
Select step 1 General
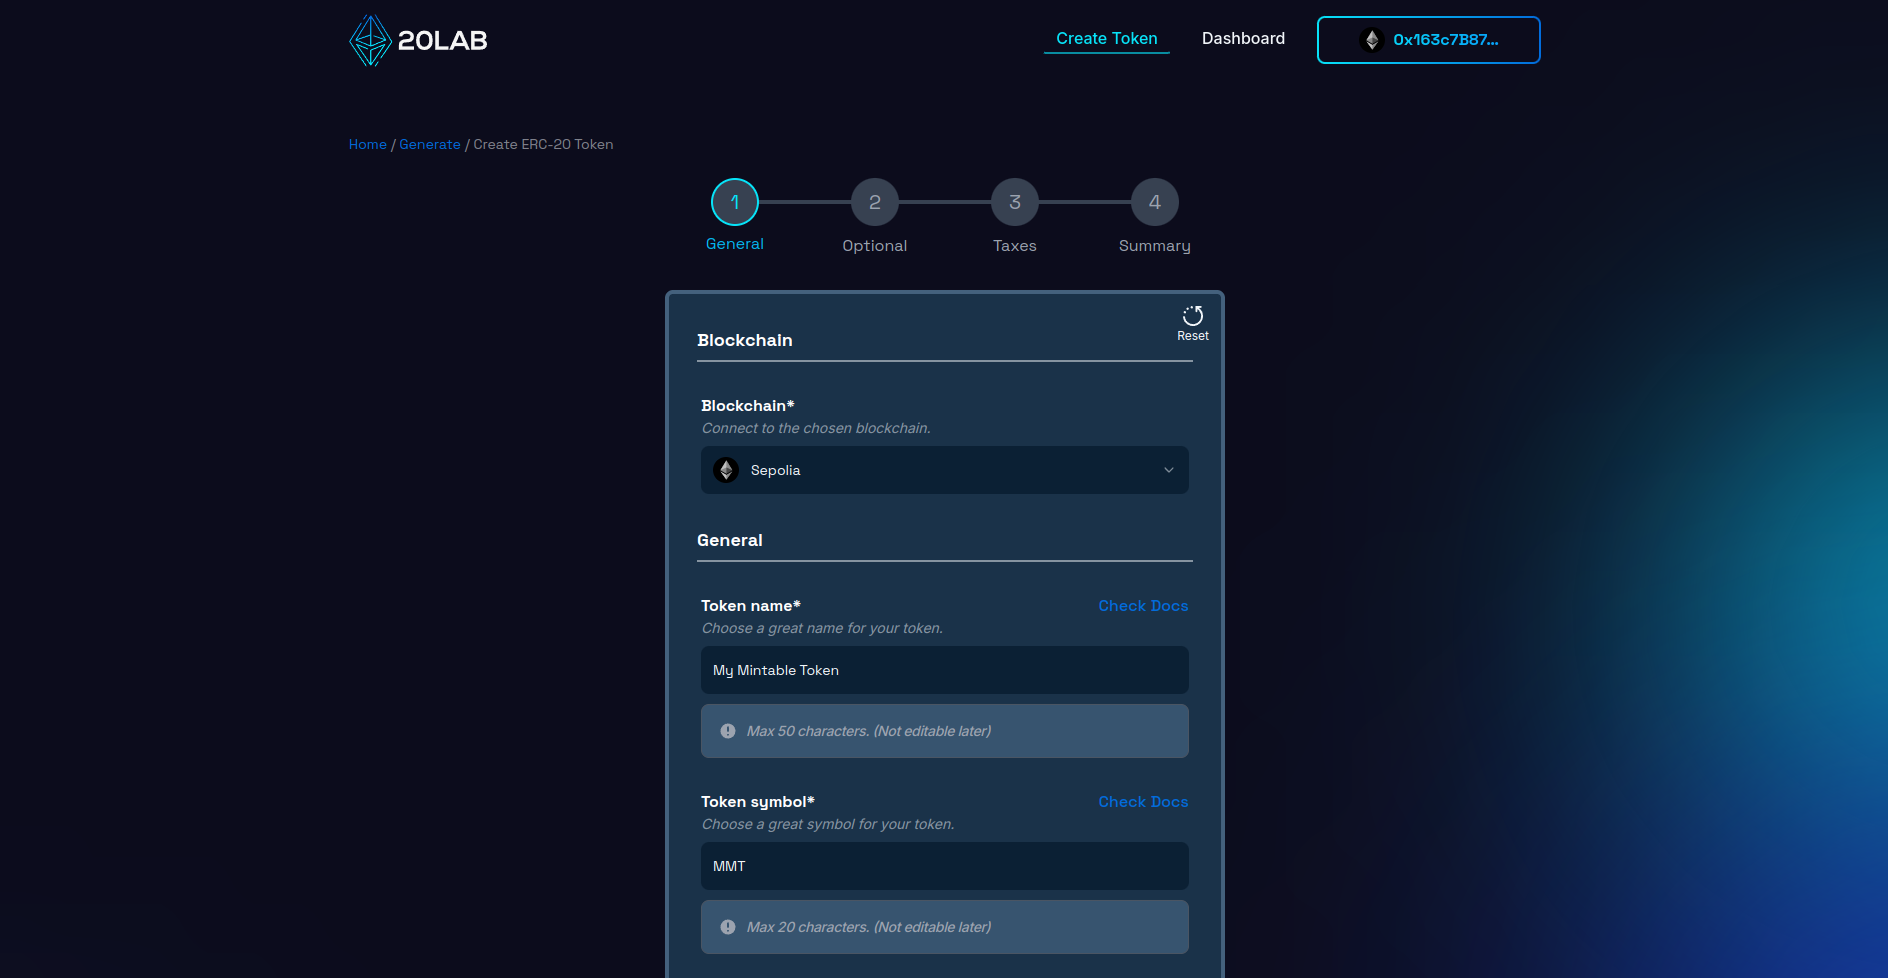[735, 202]
